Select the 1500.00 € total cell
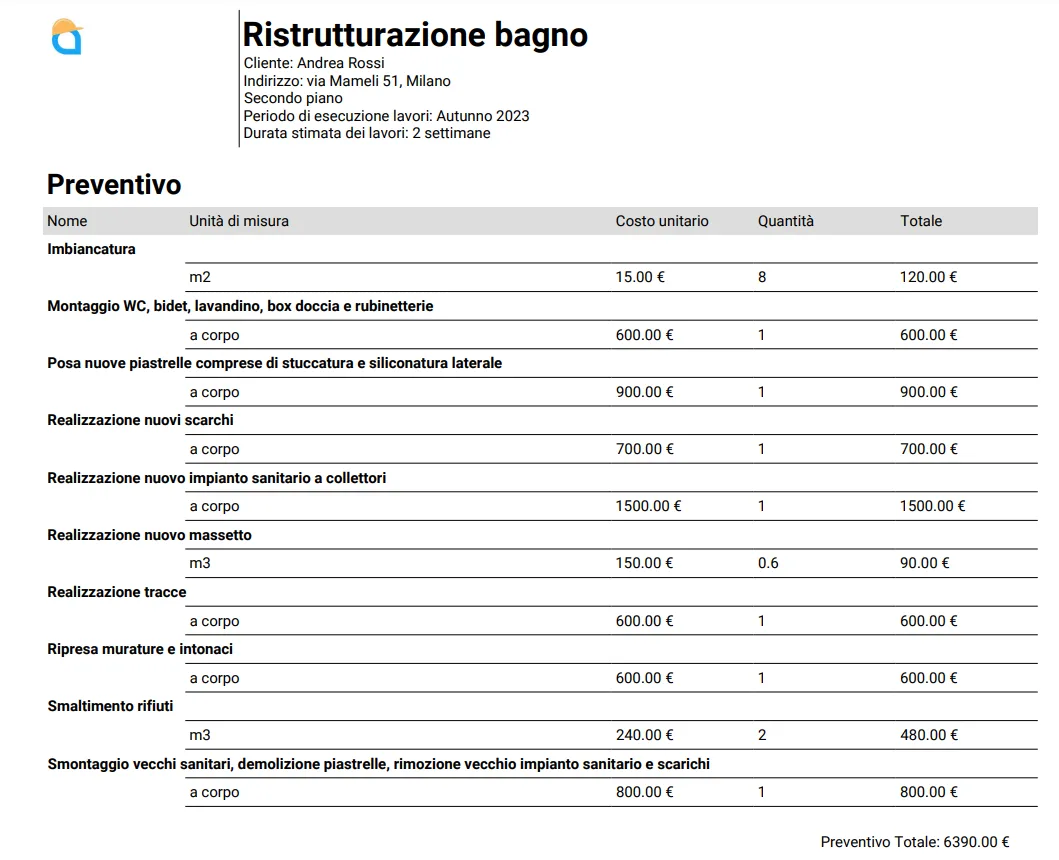The width and height of the screenshot is (1059, 860). (x=932, y=506)
